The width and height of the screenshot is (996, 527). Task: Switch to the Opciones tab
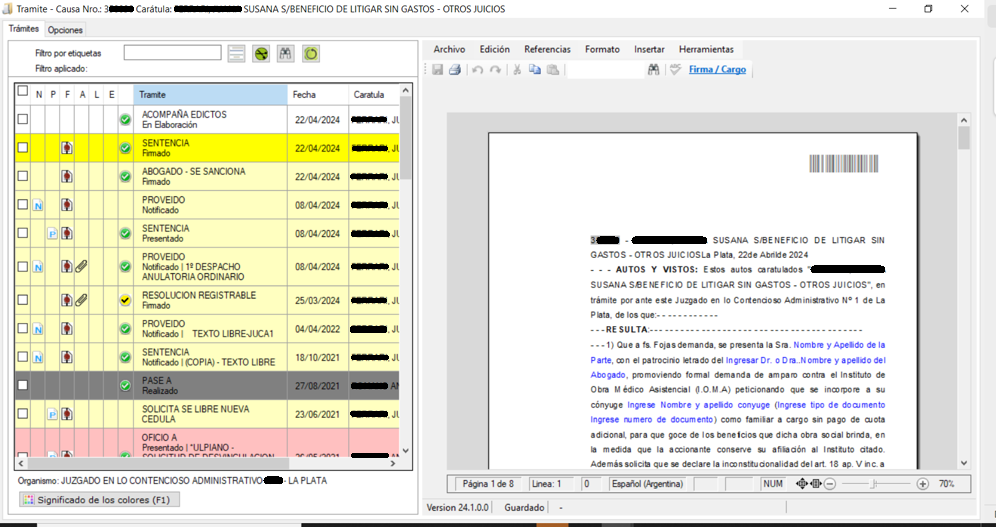[x=66, y=30]
